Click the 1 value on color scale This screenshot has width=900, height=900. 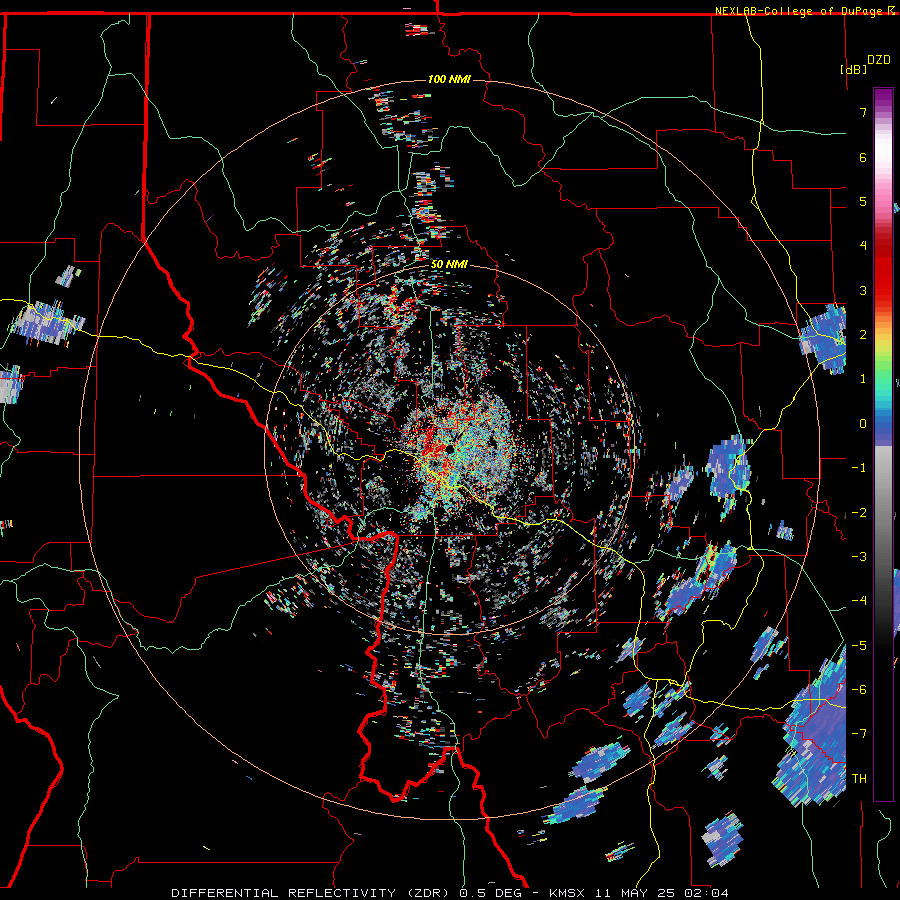(x=863, y=379)
